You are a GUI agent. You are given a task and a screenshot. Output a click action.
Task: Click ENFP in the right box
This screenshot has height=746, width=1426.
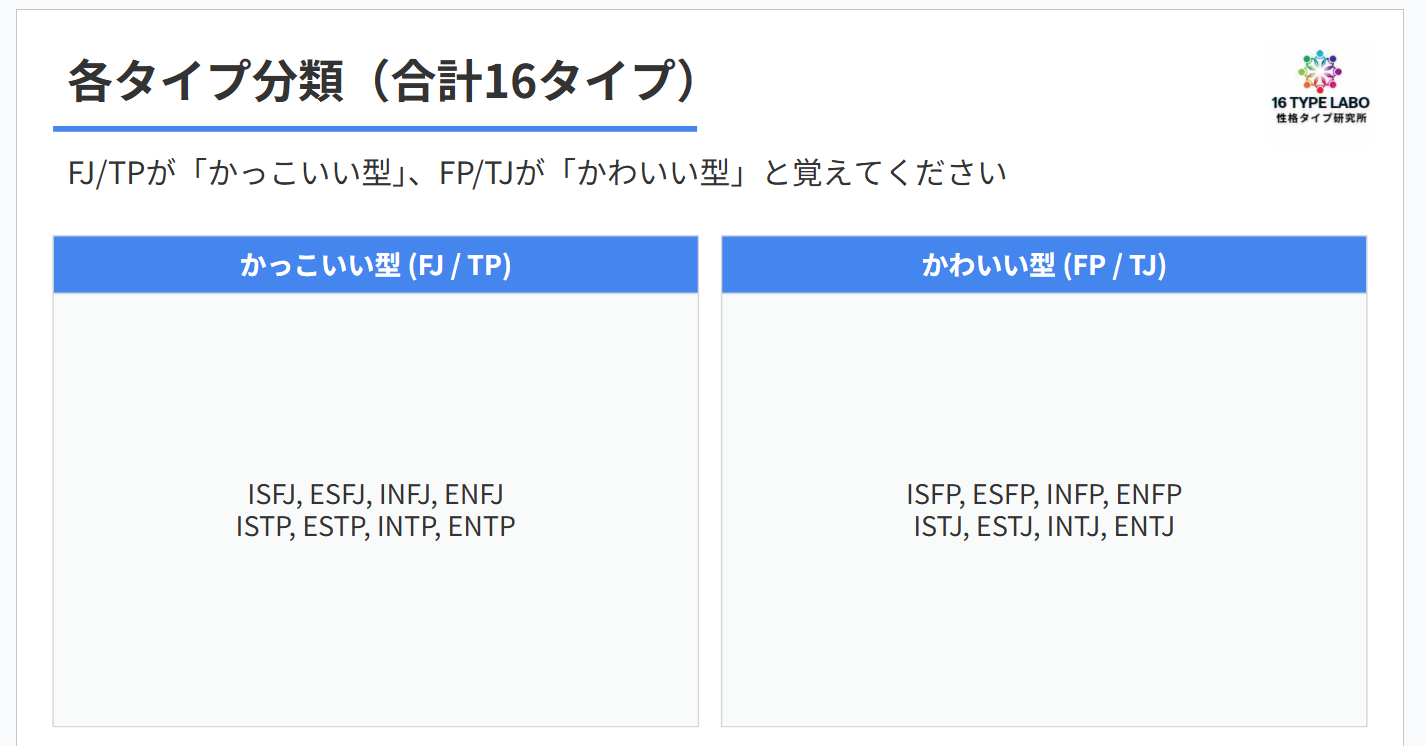(1149, 495)
